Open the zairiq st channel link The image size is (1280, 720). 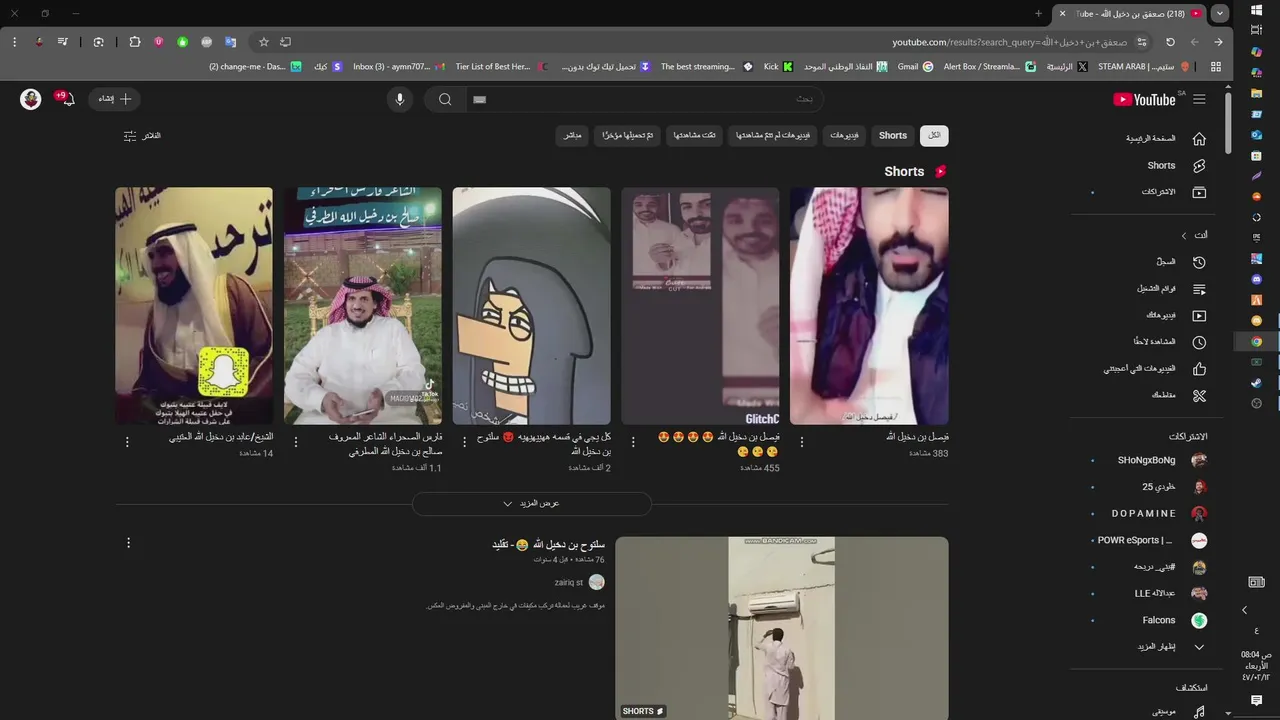568,582
